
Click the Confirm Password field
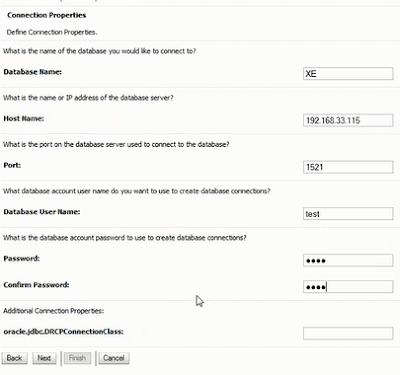pyautogui.click(x=348, y=287)
